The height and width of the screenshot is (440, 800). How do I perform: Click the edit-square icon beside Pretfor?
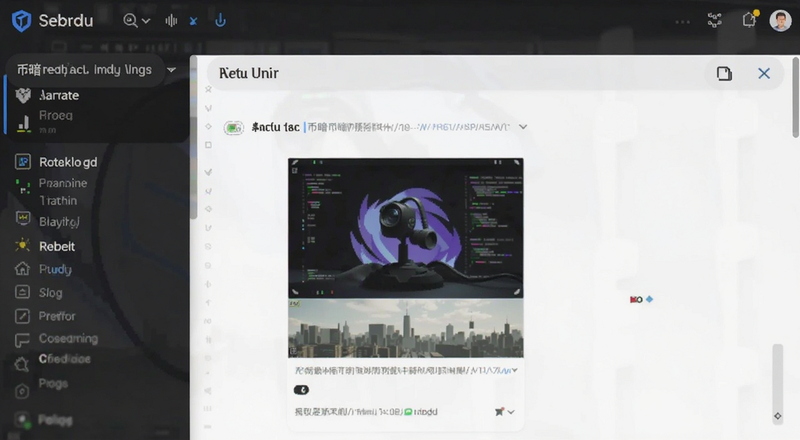tap(22, 316)
